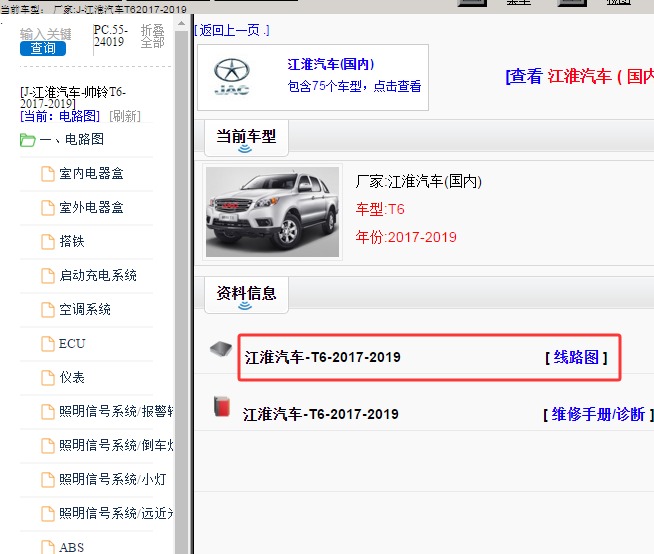
Task: Click the red book icon beside 维修手册 entry
Action: click(x=222, y=406)
